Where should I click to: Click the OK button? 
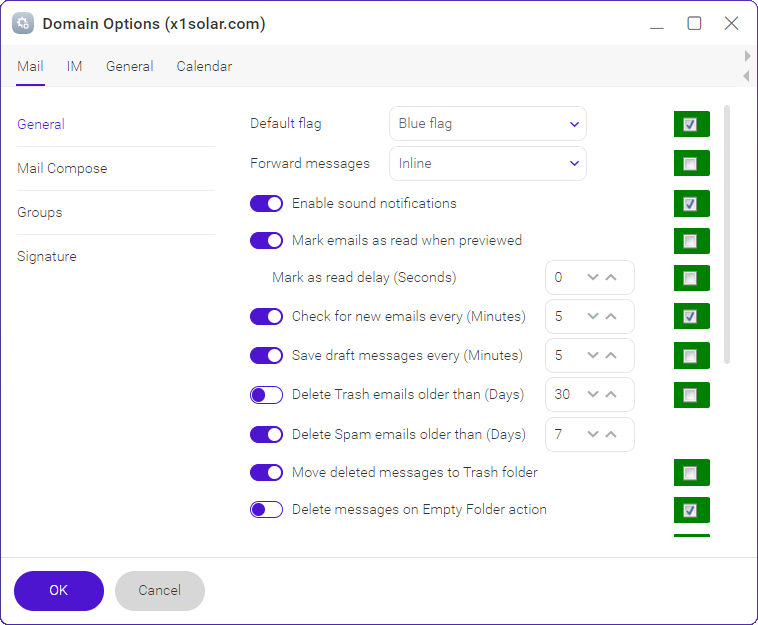pyautogui.click(x=59, y=591)
